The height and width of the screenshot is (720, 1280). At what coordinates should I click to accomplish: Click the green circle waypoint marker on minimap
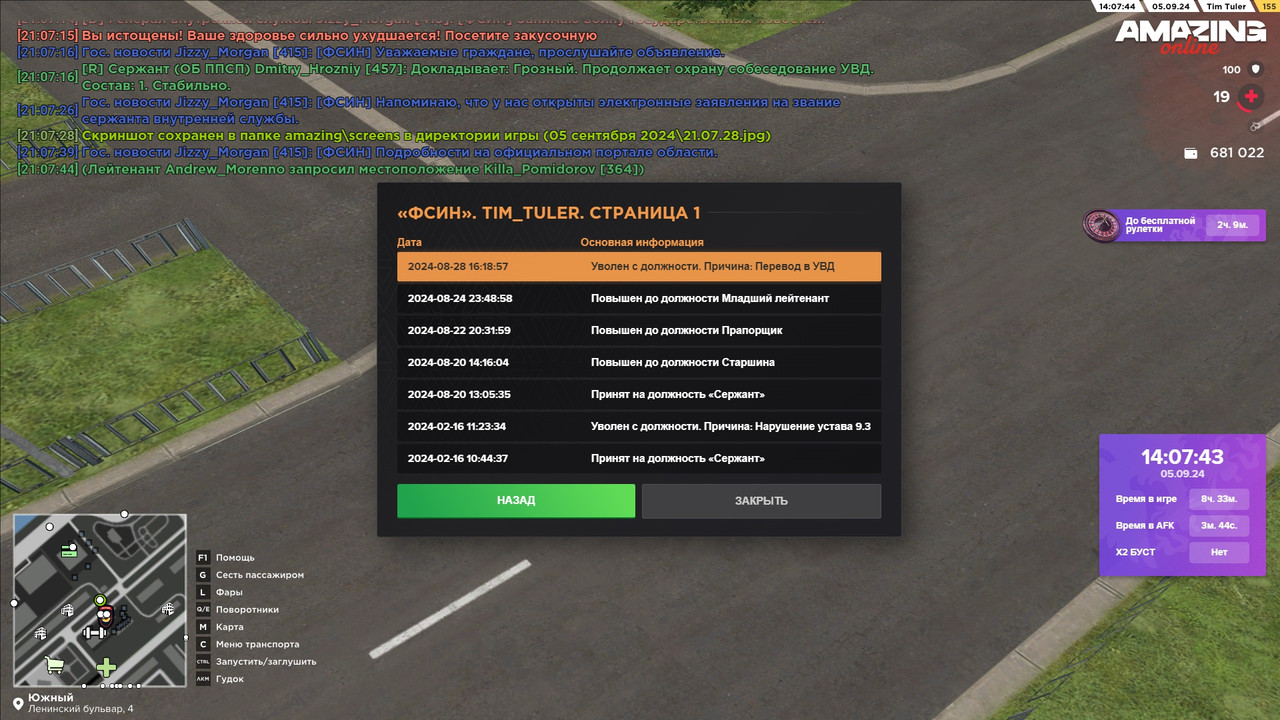pyautogui.click(x=100, y=600)
